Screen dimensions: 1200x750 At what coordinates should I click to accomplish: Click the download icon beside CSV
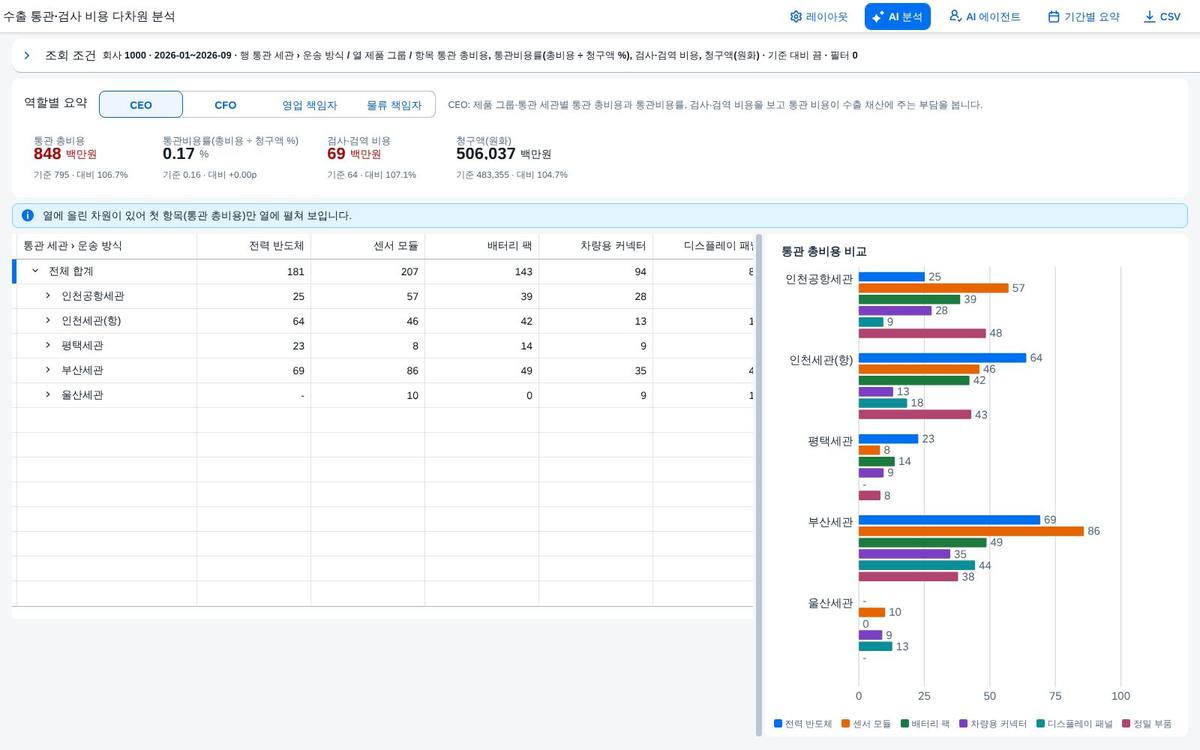[1149, 17]
